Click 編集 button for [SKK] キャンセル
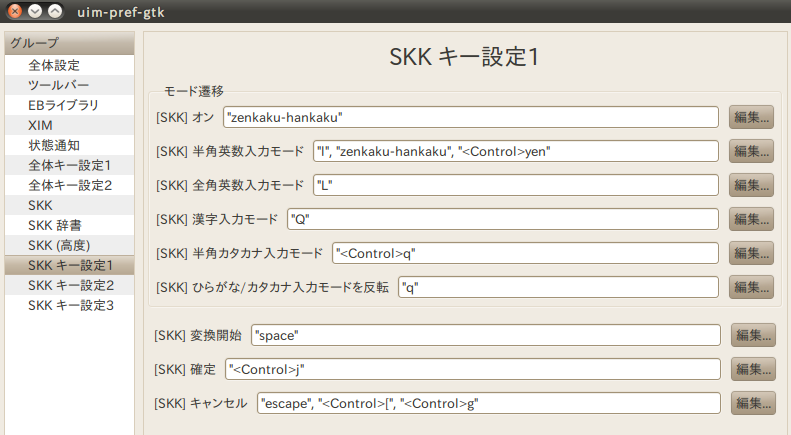 (x=753, y=403)
